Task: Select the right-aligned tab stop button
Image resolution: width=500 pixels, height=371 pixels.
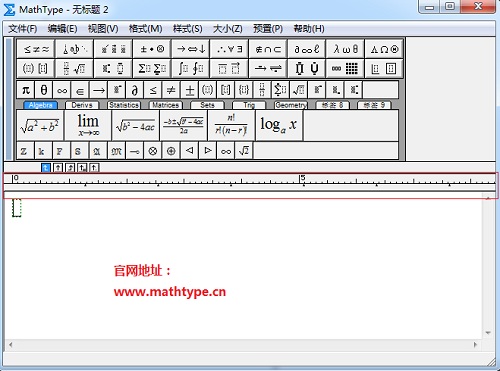Action: click(70, 167)
